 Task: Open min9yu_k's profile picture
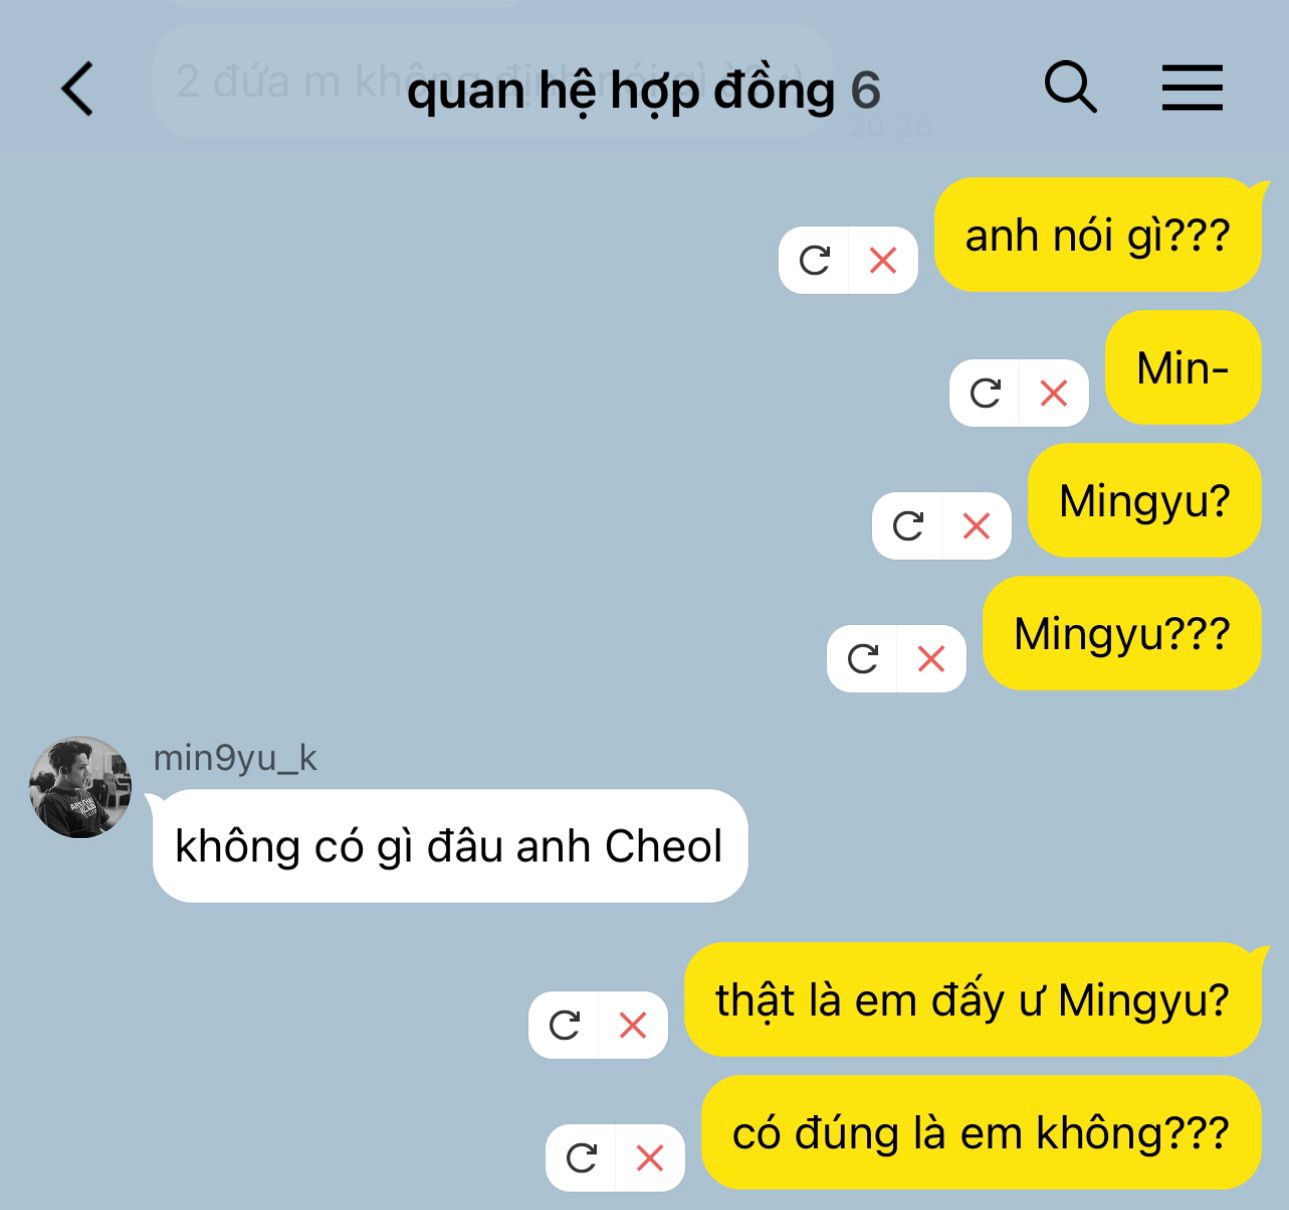[x=80, y=787]
